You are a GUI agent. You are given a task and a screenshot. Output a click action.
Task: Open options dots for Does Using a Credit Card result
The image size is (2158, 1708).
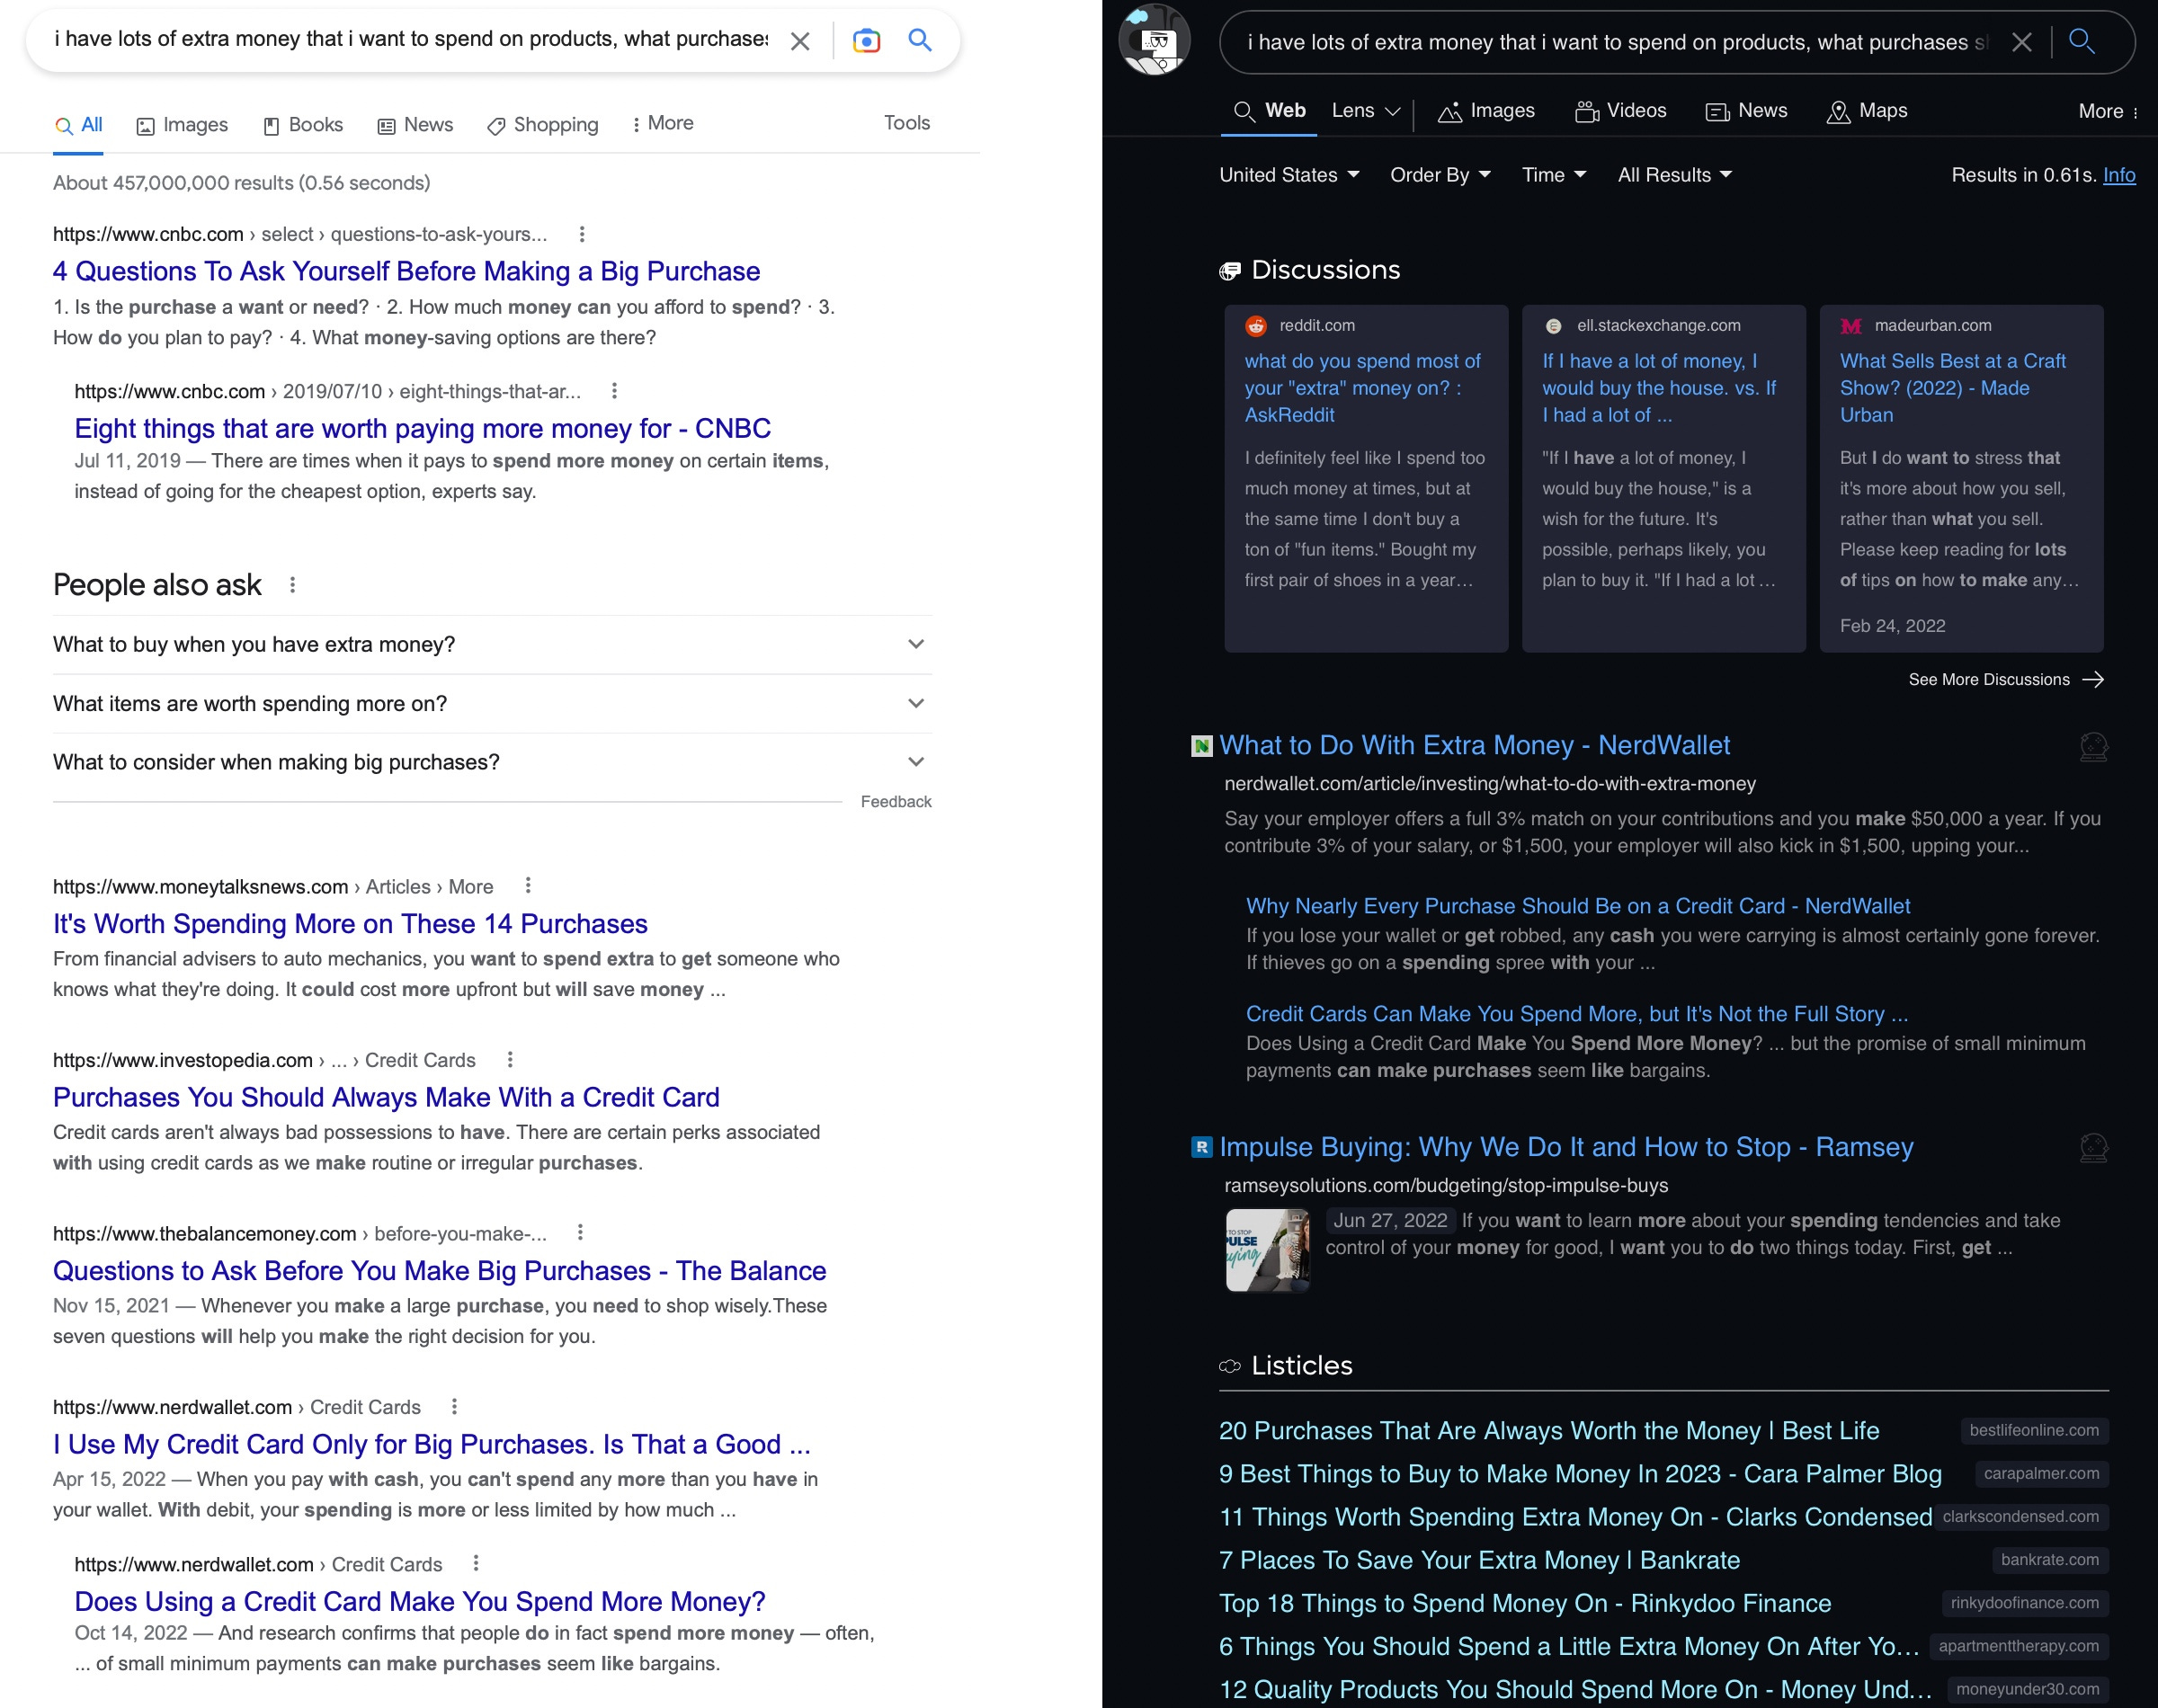[476, 1563]
